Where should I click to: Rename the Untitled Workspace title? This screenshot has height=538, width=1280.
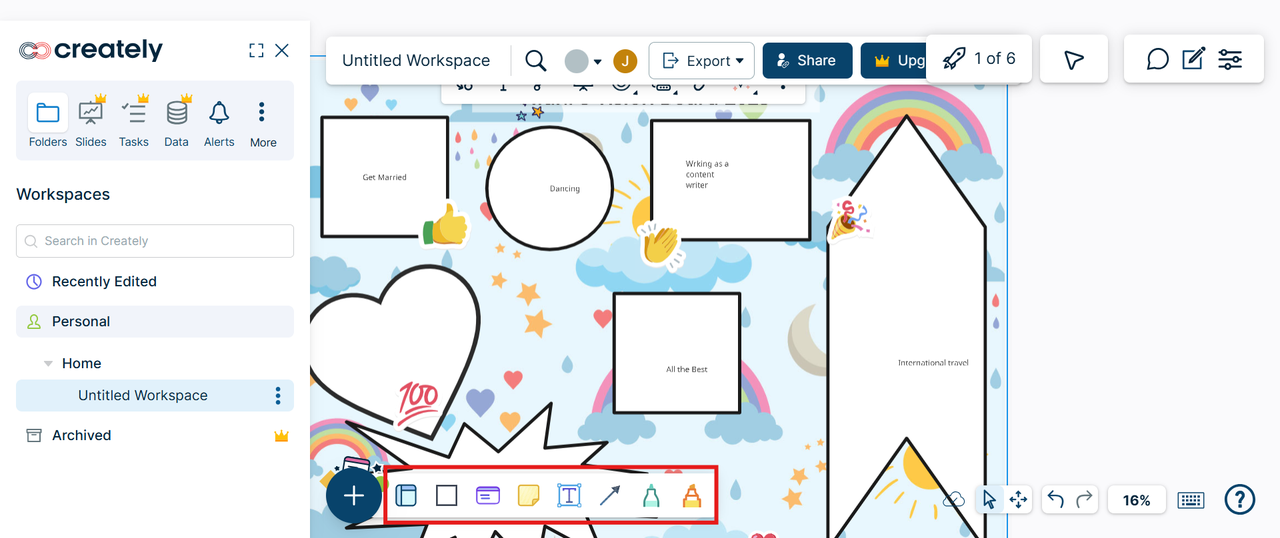[x=416, y=60]
